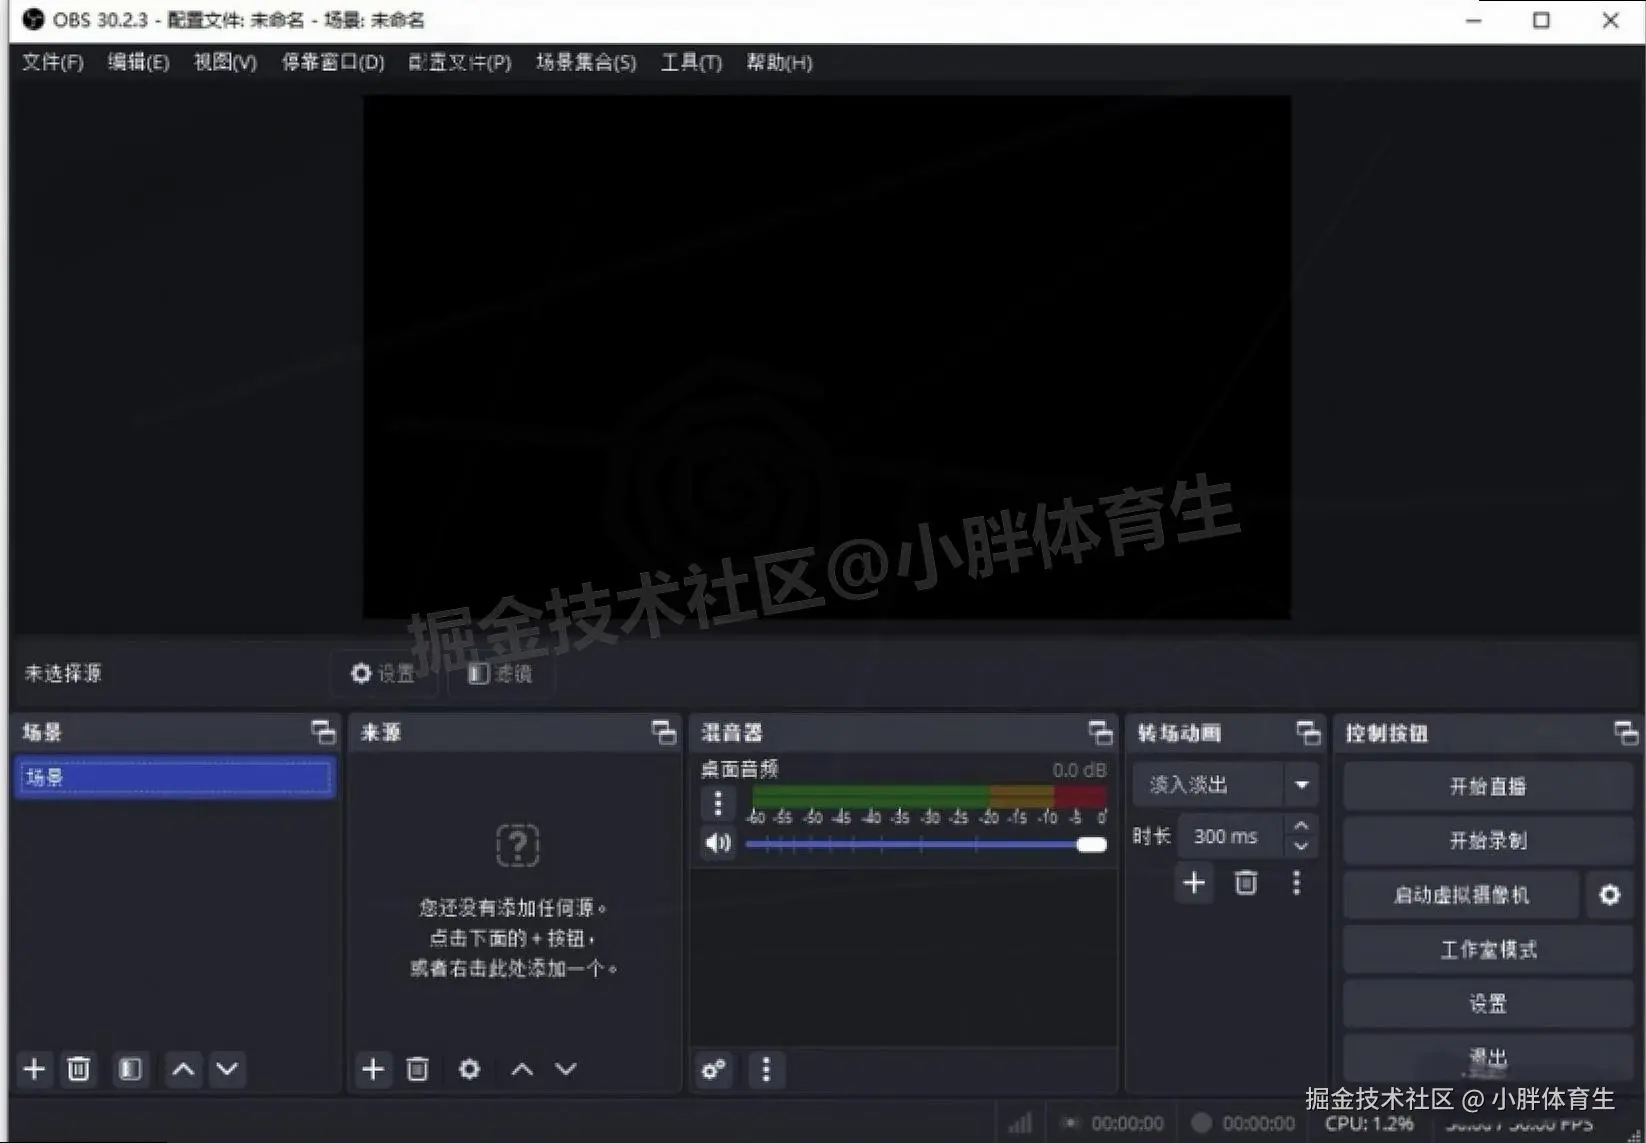Increase transition duration with stepper arrow
The image size is (1646, 1143).
(1301, 827)
